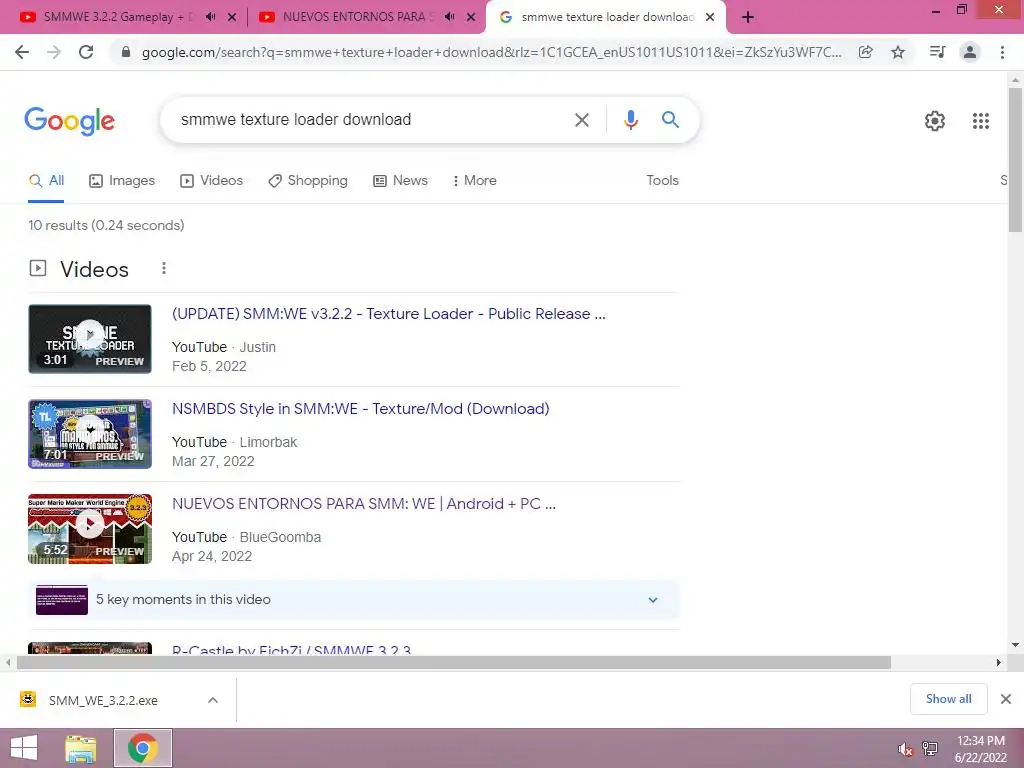Open options for SMM_WE_3.2.2.exe download
Viewport: 1024px width, 768px height.
click(x=213, y=700)
